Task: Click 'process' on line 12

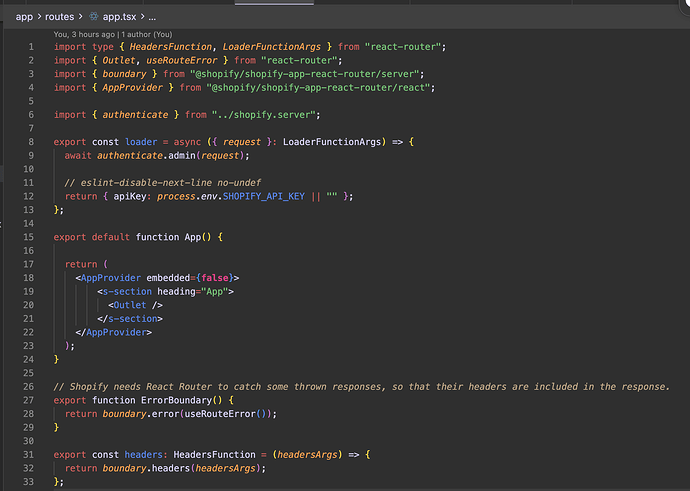Action: pyautogui.click(x=176, y=196)
